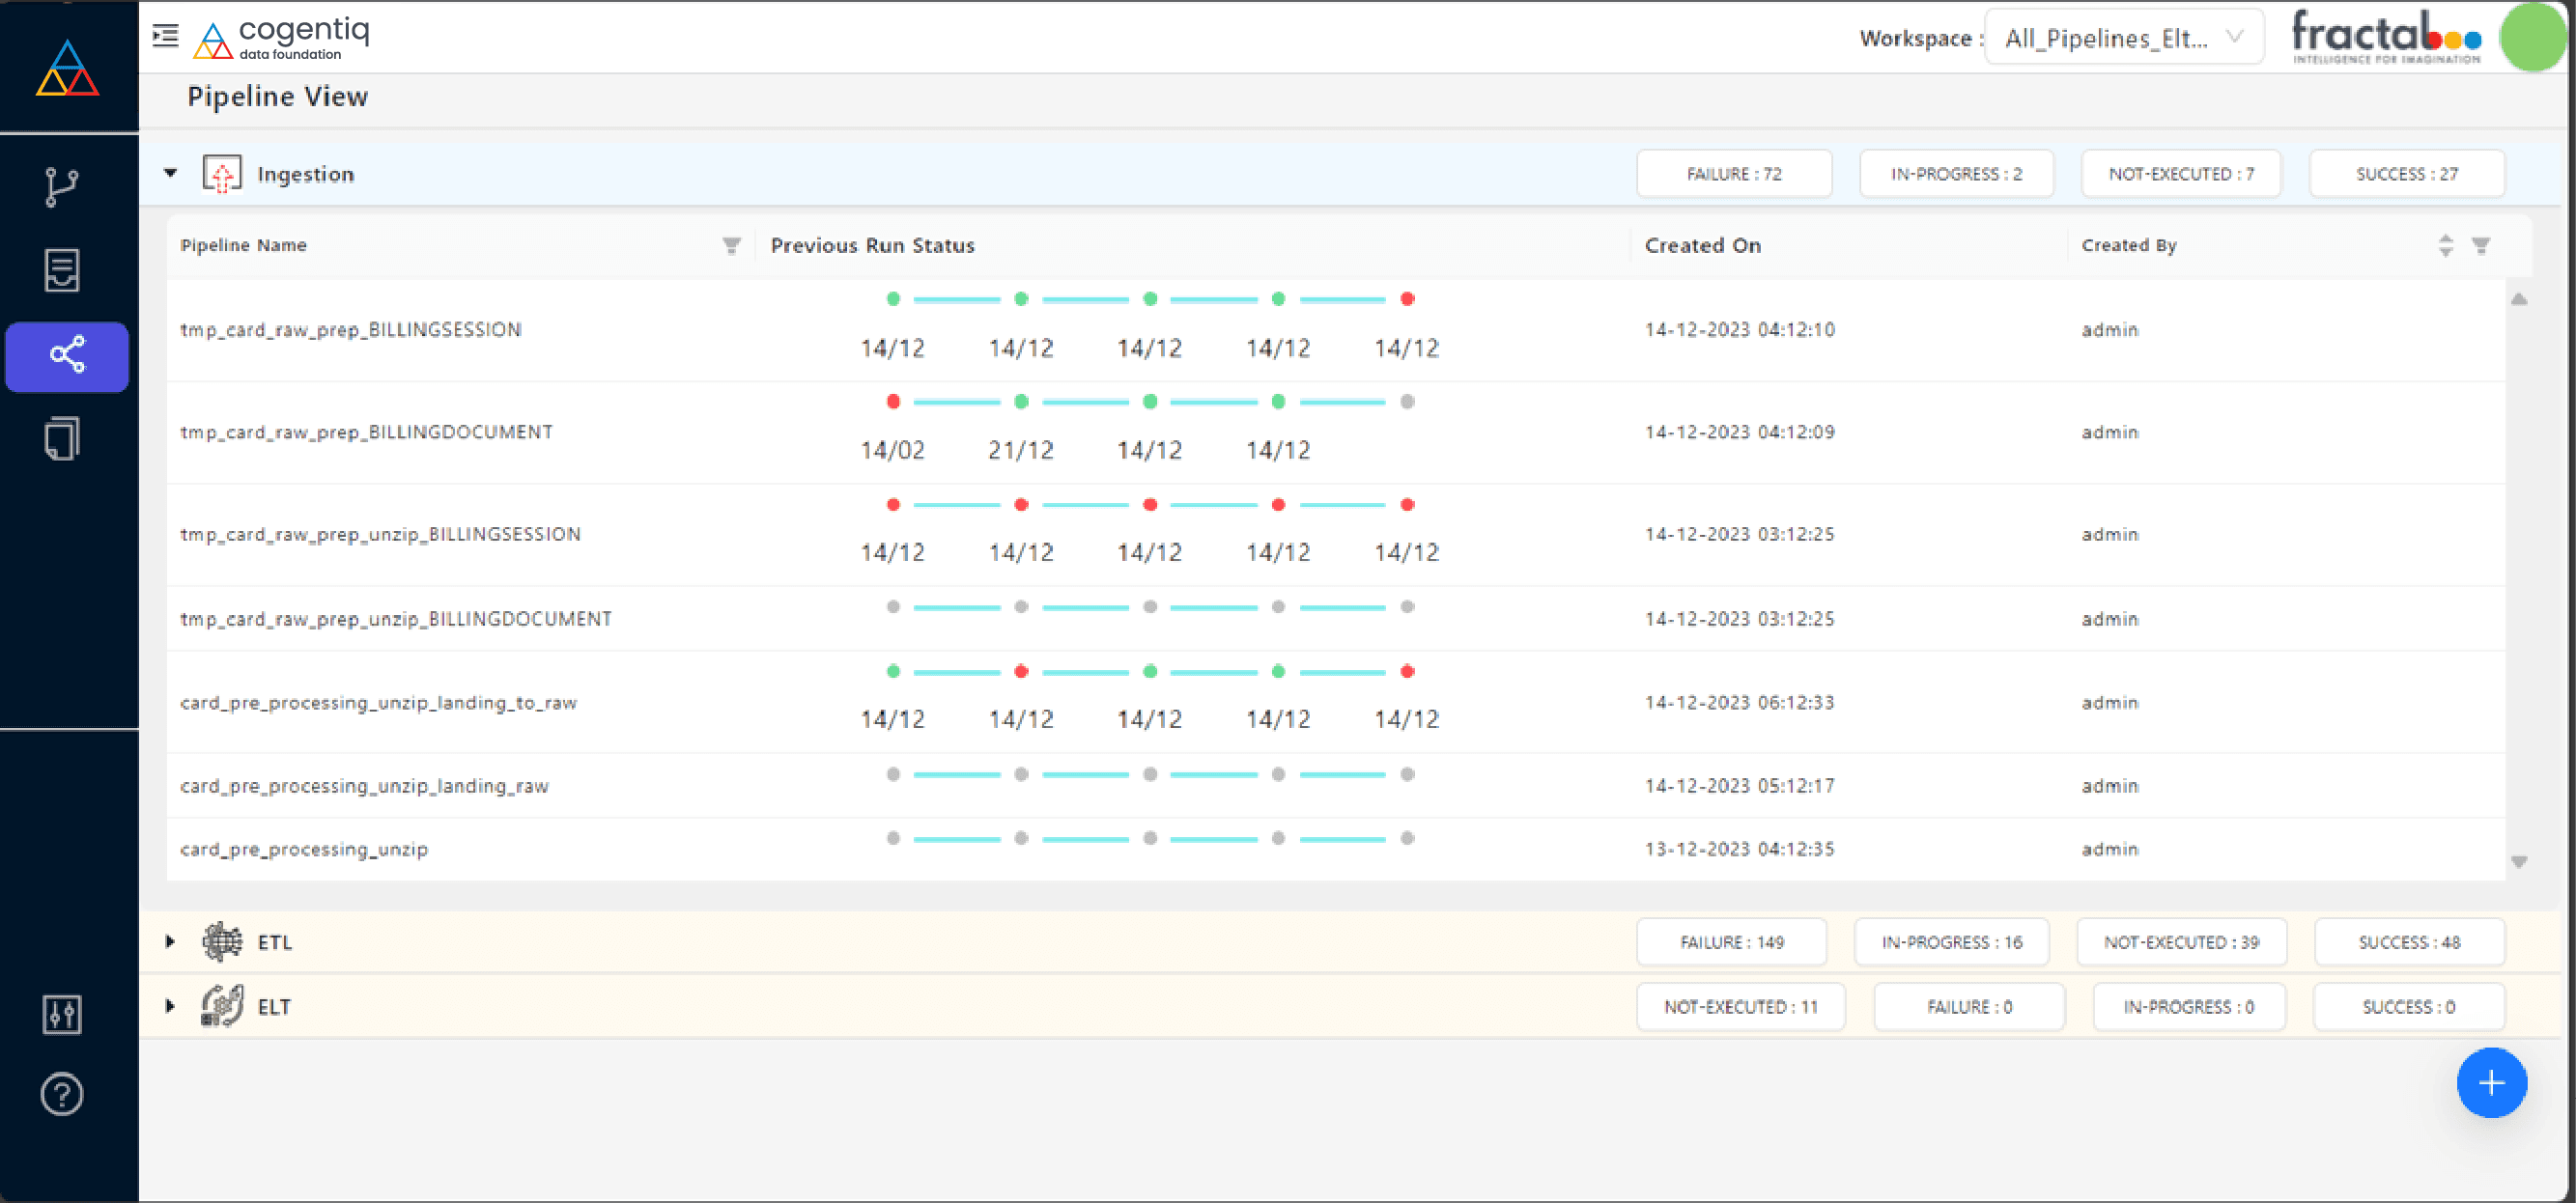Filter the Pipeline Name column
Image resolution: width=2576 pixels, height=1203 pixels.
(x=732, y=246)
